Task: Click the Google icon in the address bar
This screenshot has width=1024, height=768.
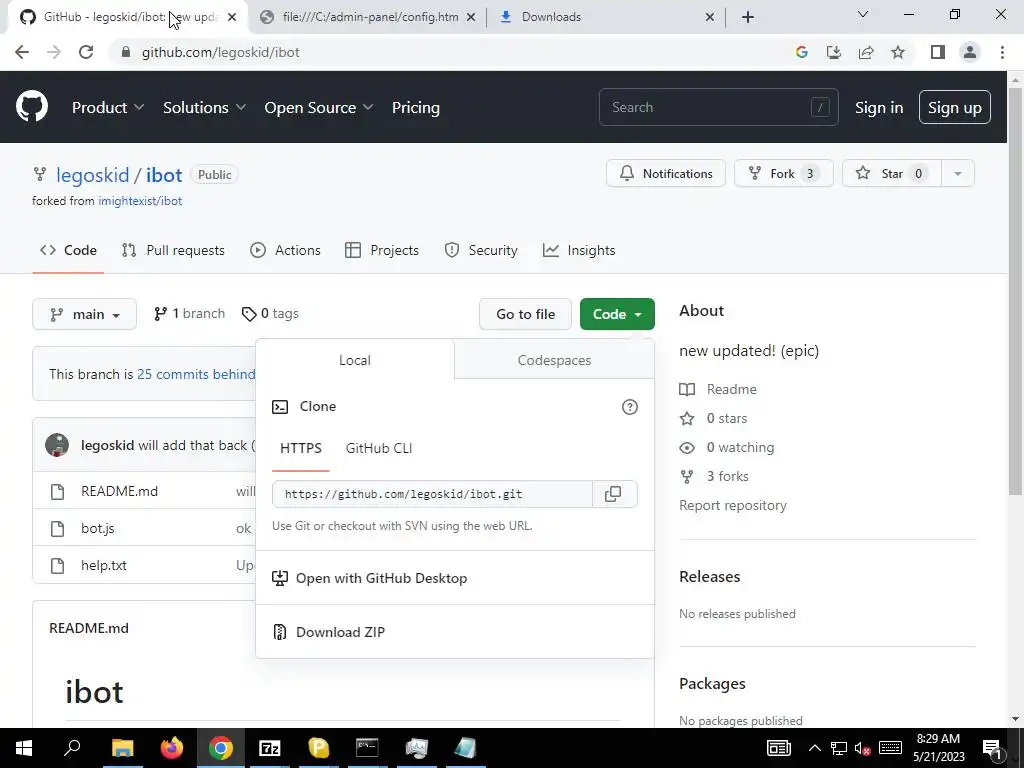Action: [802, 52]
